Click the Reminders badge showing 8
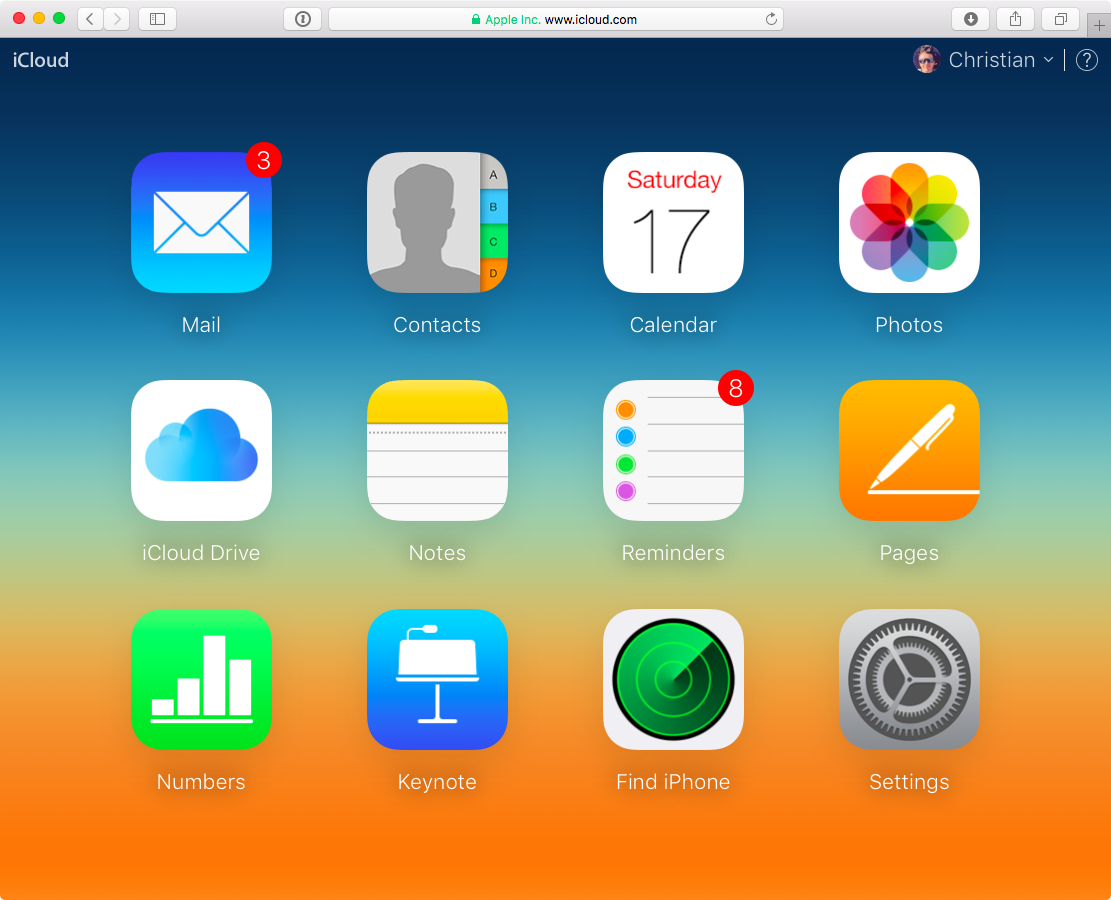 coord(735,388)
